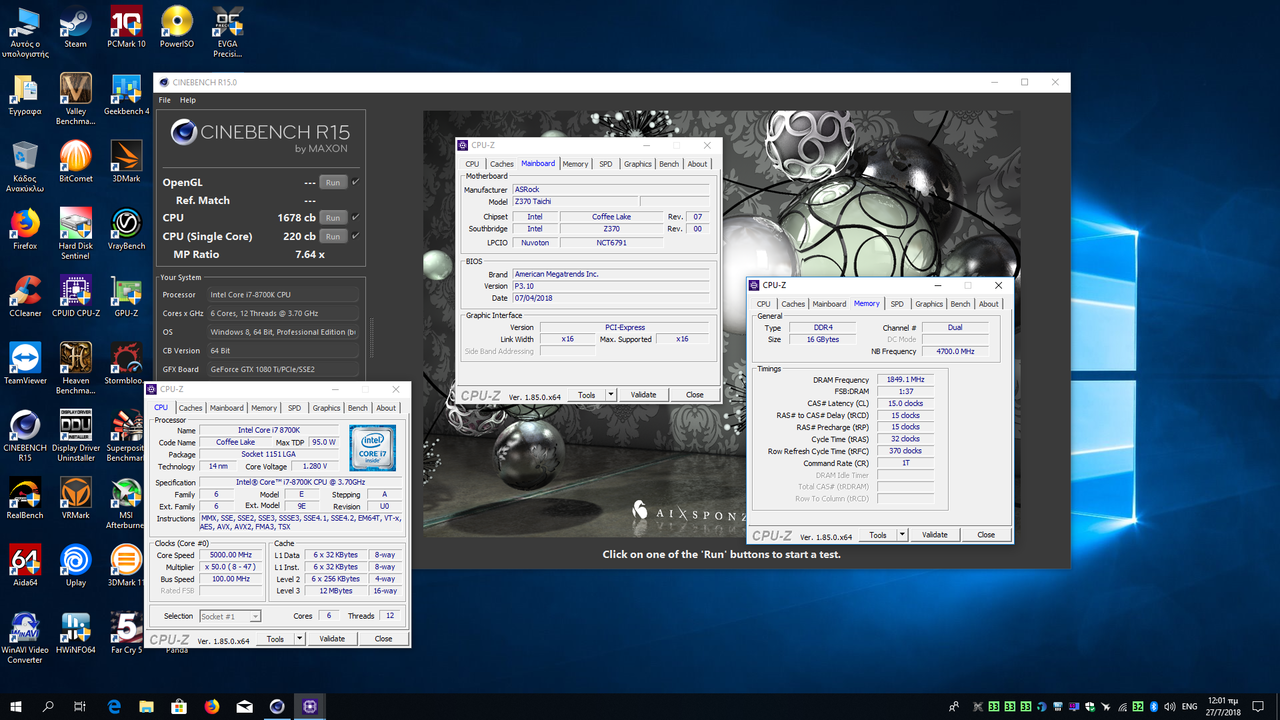Screen dimensions: 1280x720
Task: Open the Help menu in Cinebench
Action: pyautogui.click(x=188, y=100)
